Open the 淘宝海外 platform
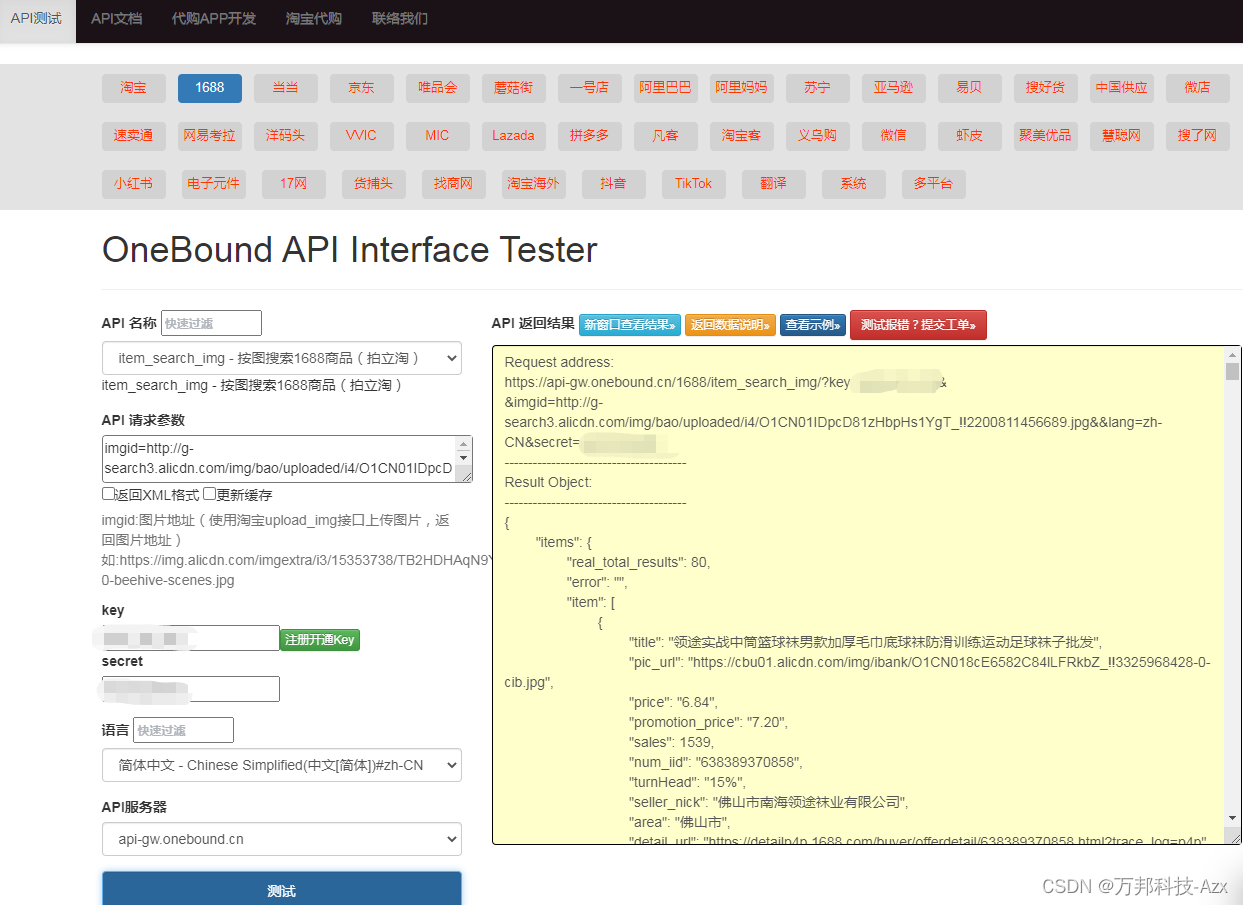Viewport: 1243px width, 905px height. click(534, 184)
